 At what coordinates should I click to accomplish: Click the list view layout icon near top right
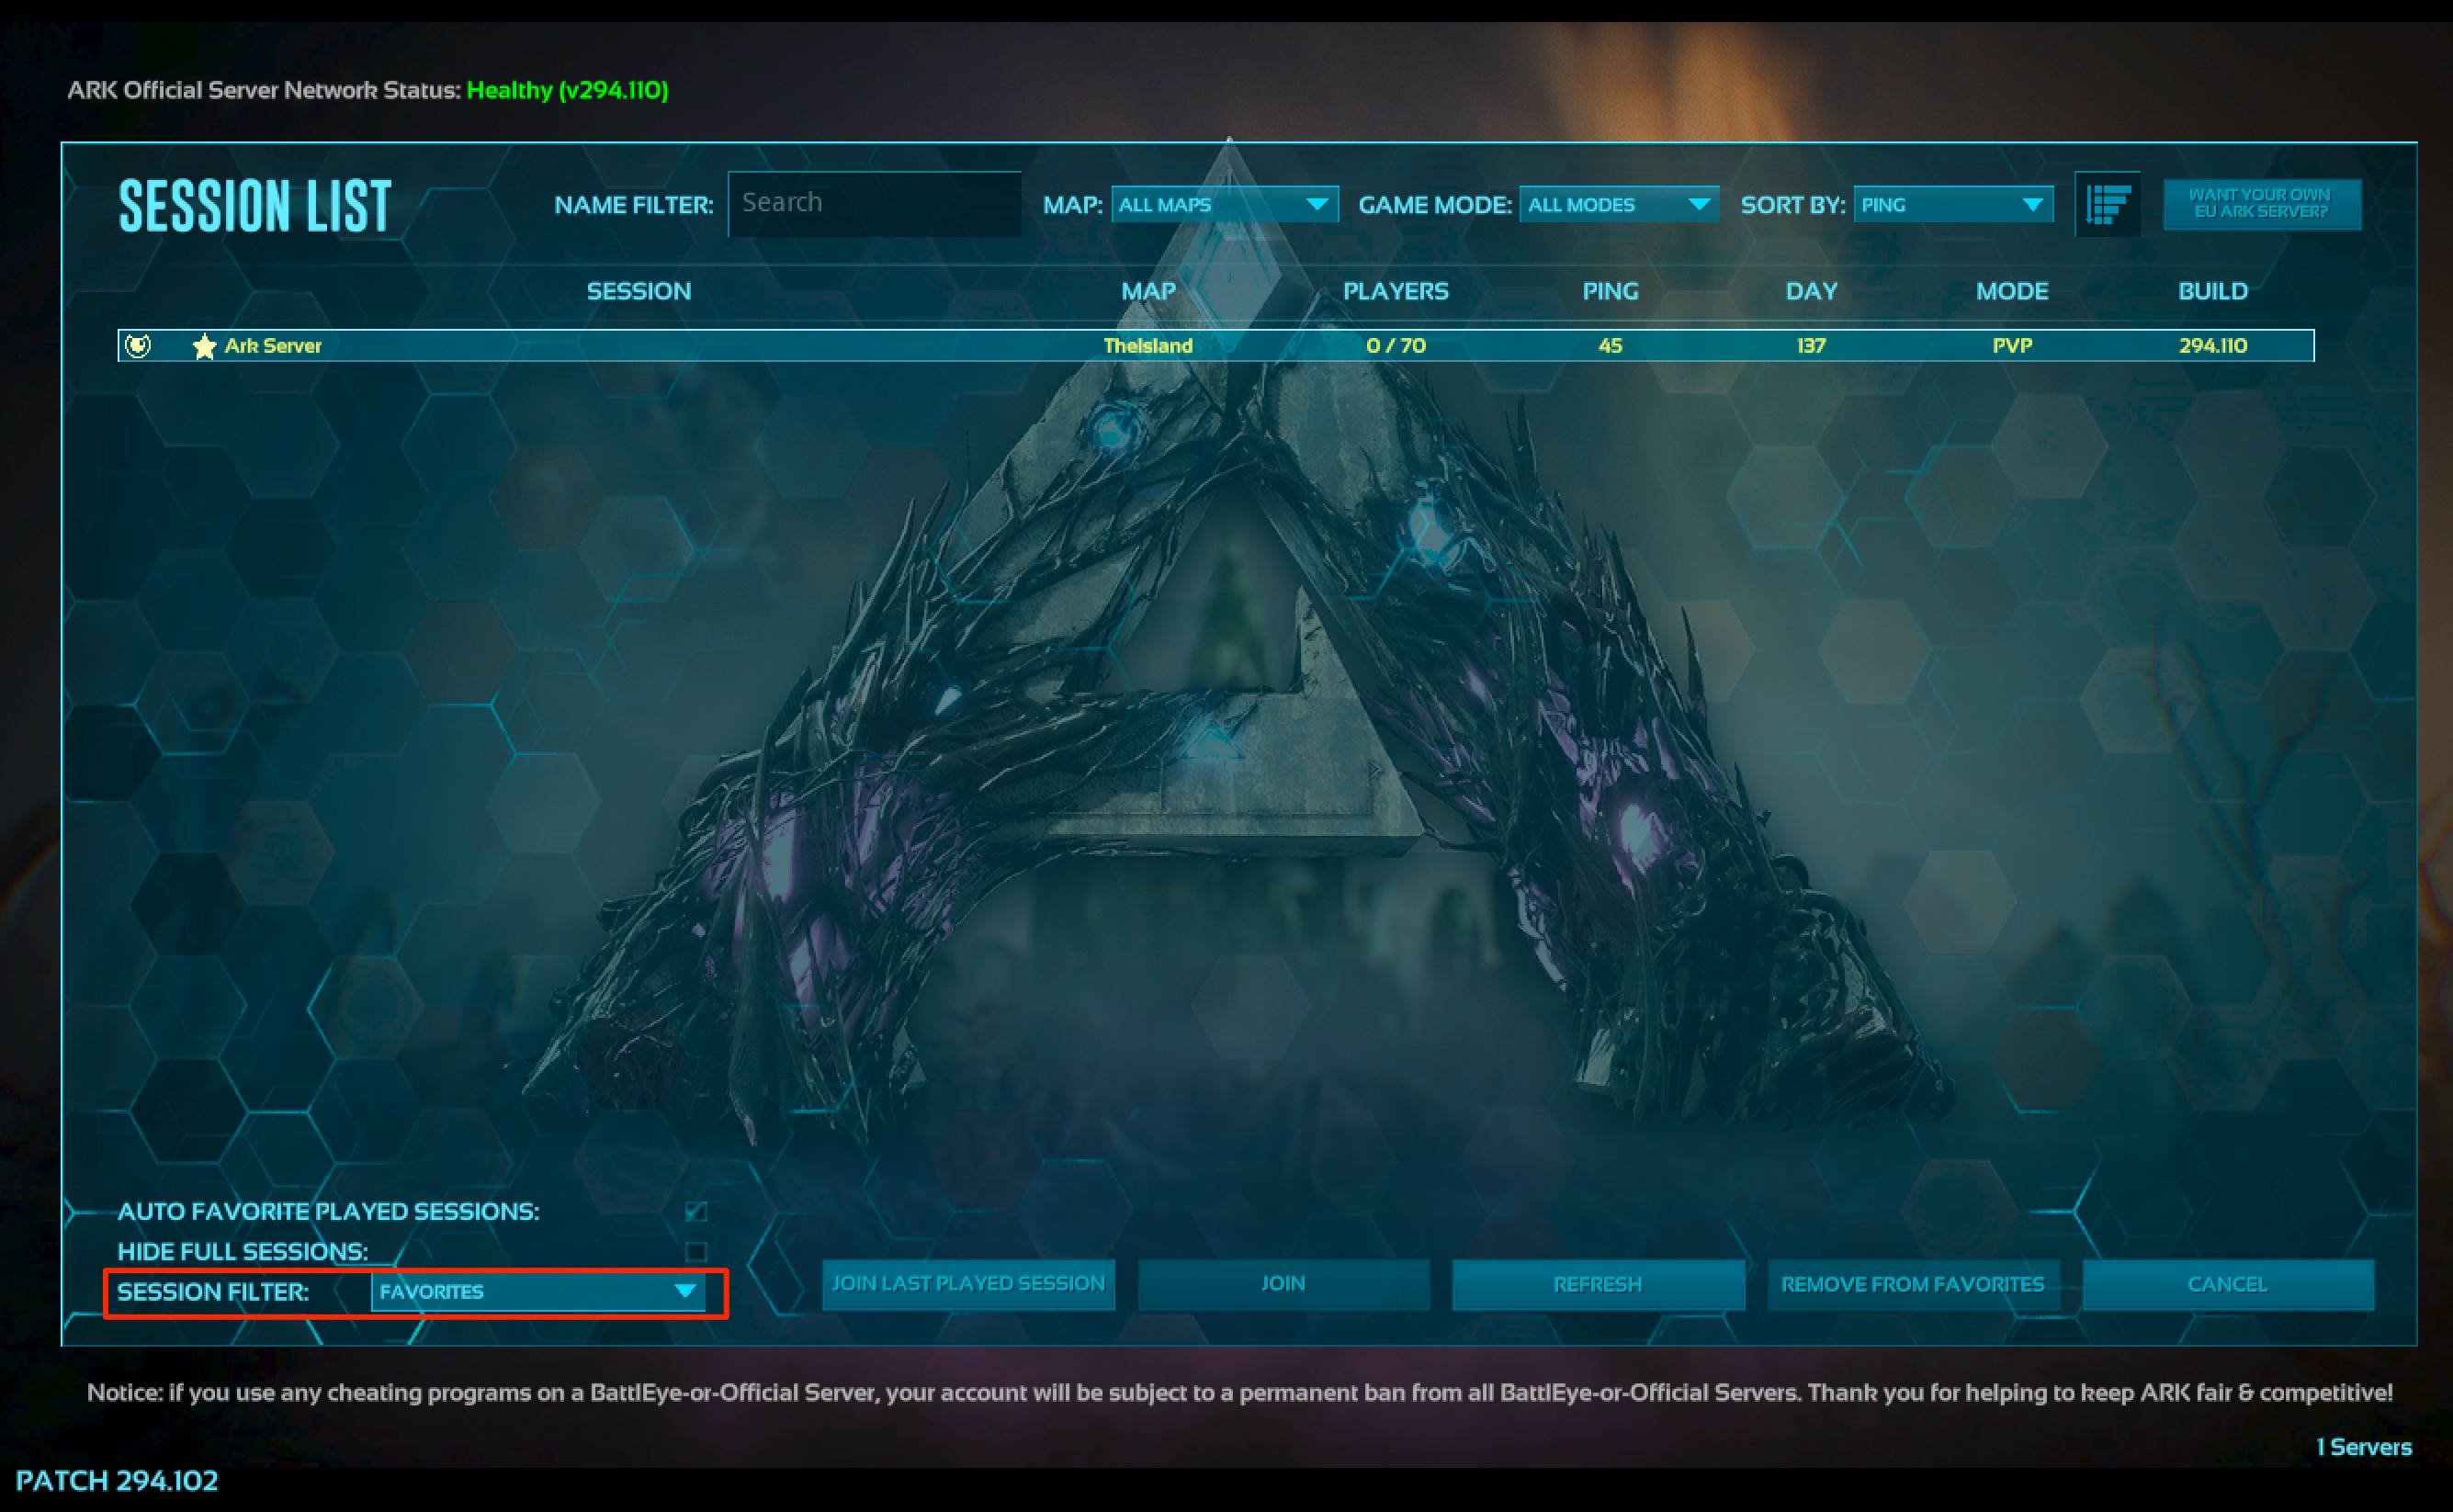point(2108,203)
